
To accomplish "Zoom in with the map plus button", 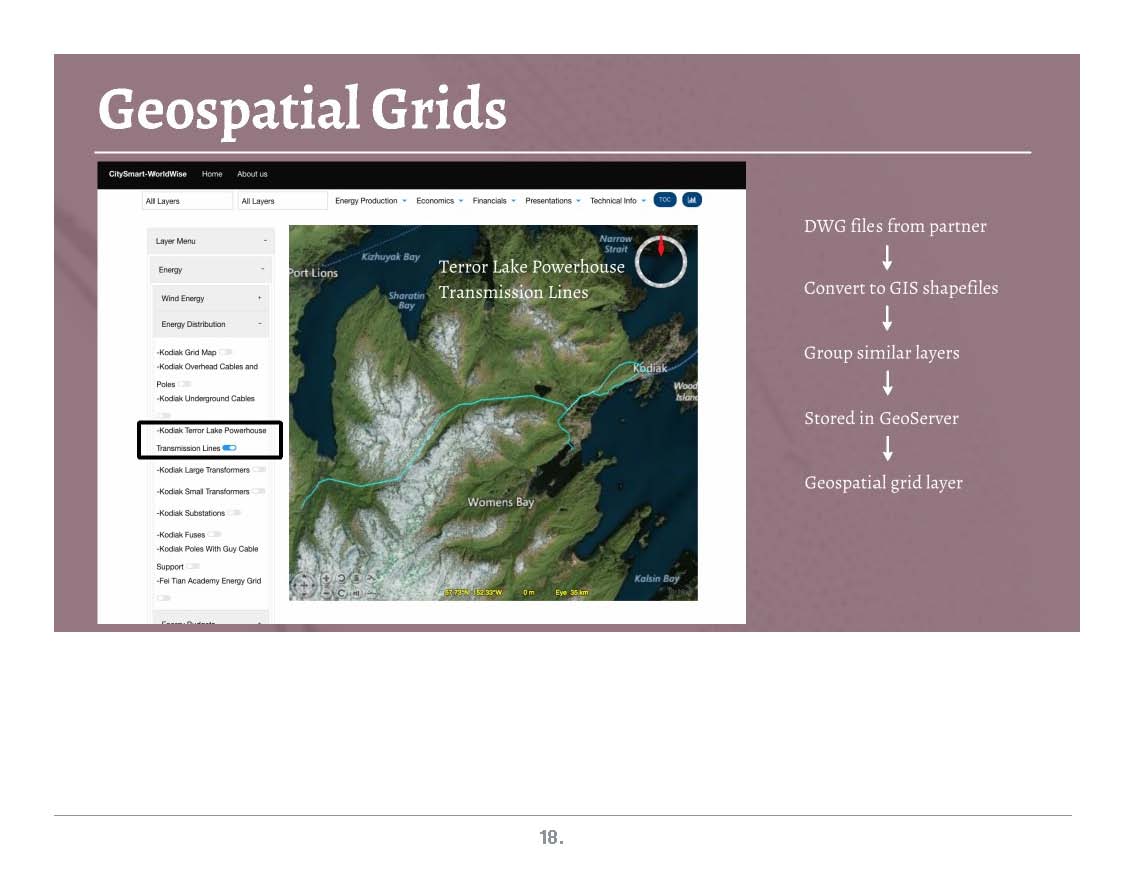I will coord(327,579).
